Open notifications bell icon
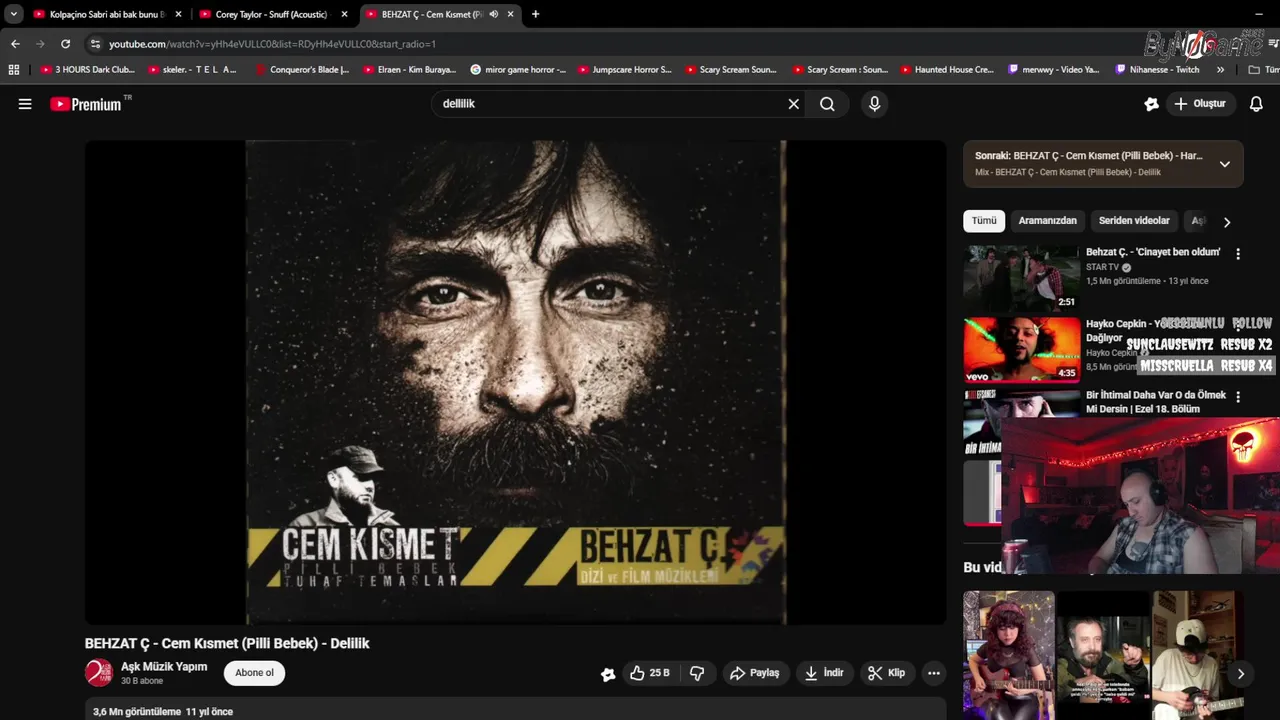Image resolution: width=1280 pixels, height=720 pixels. tap(1256, 104)
